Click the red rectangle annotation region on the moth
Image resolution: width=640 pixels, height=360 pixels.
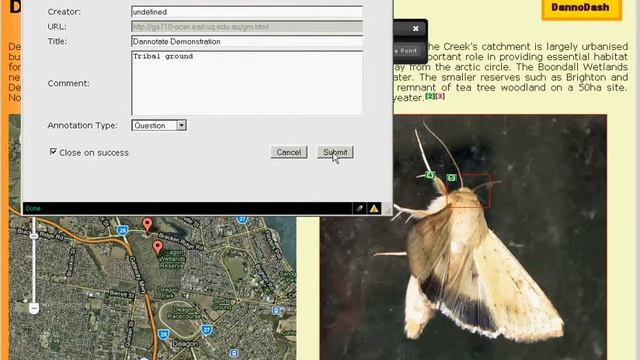[468, 190]
